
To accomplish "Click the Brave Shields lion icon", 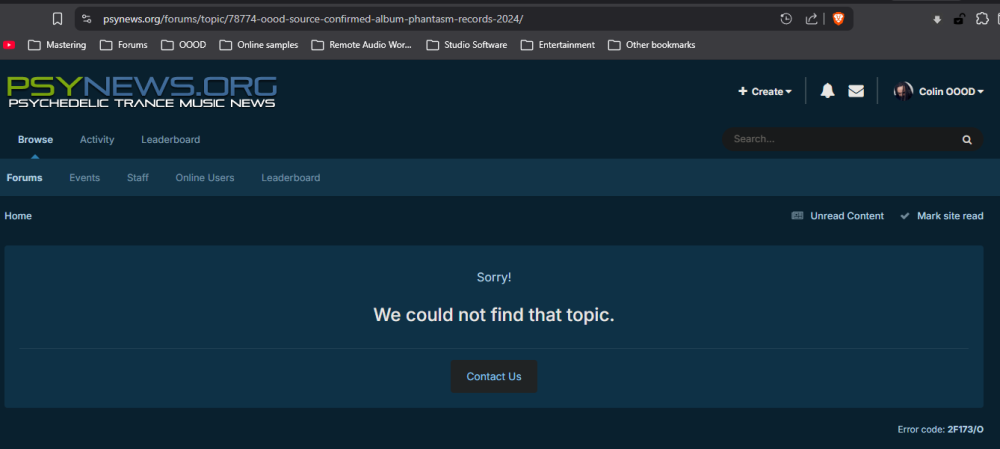I will click(x=838, y=19).
